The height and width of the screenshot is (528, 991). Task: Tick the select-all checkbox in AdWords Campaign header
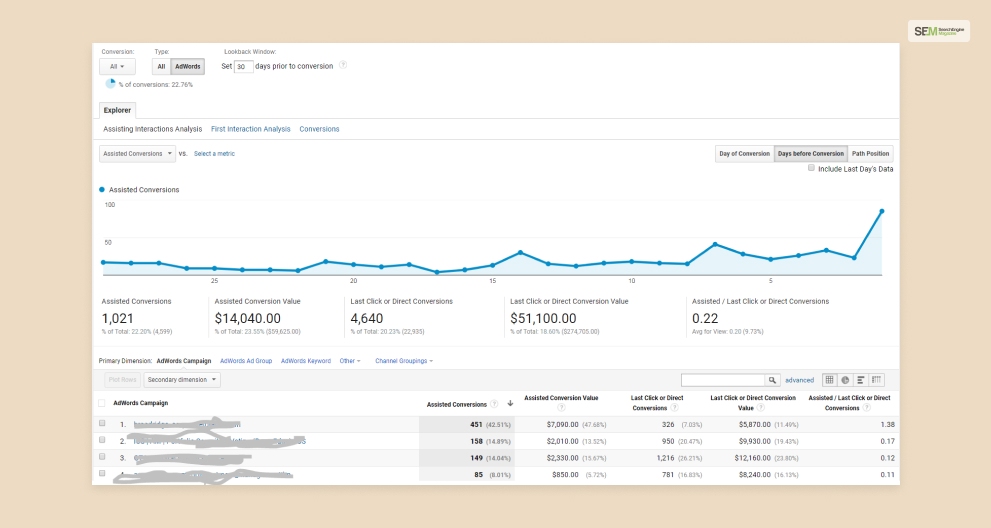tap(102, 403)
